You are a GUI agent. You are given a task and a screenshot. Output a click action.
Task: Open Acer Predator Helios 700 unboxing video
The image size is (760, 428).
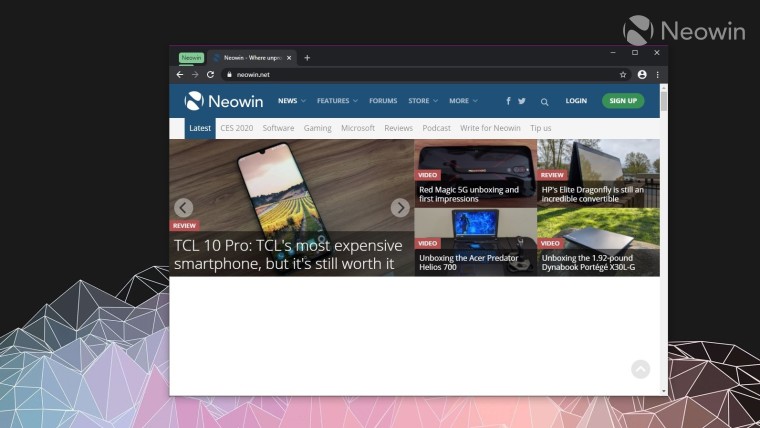pyautogui.click(x=468, y=262)
